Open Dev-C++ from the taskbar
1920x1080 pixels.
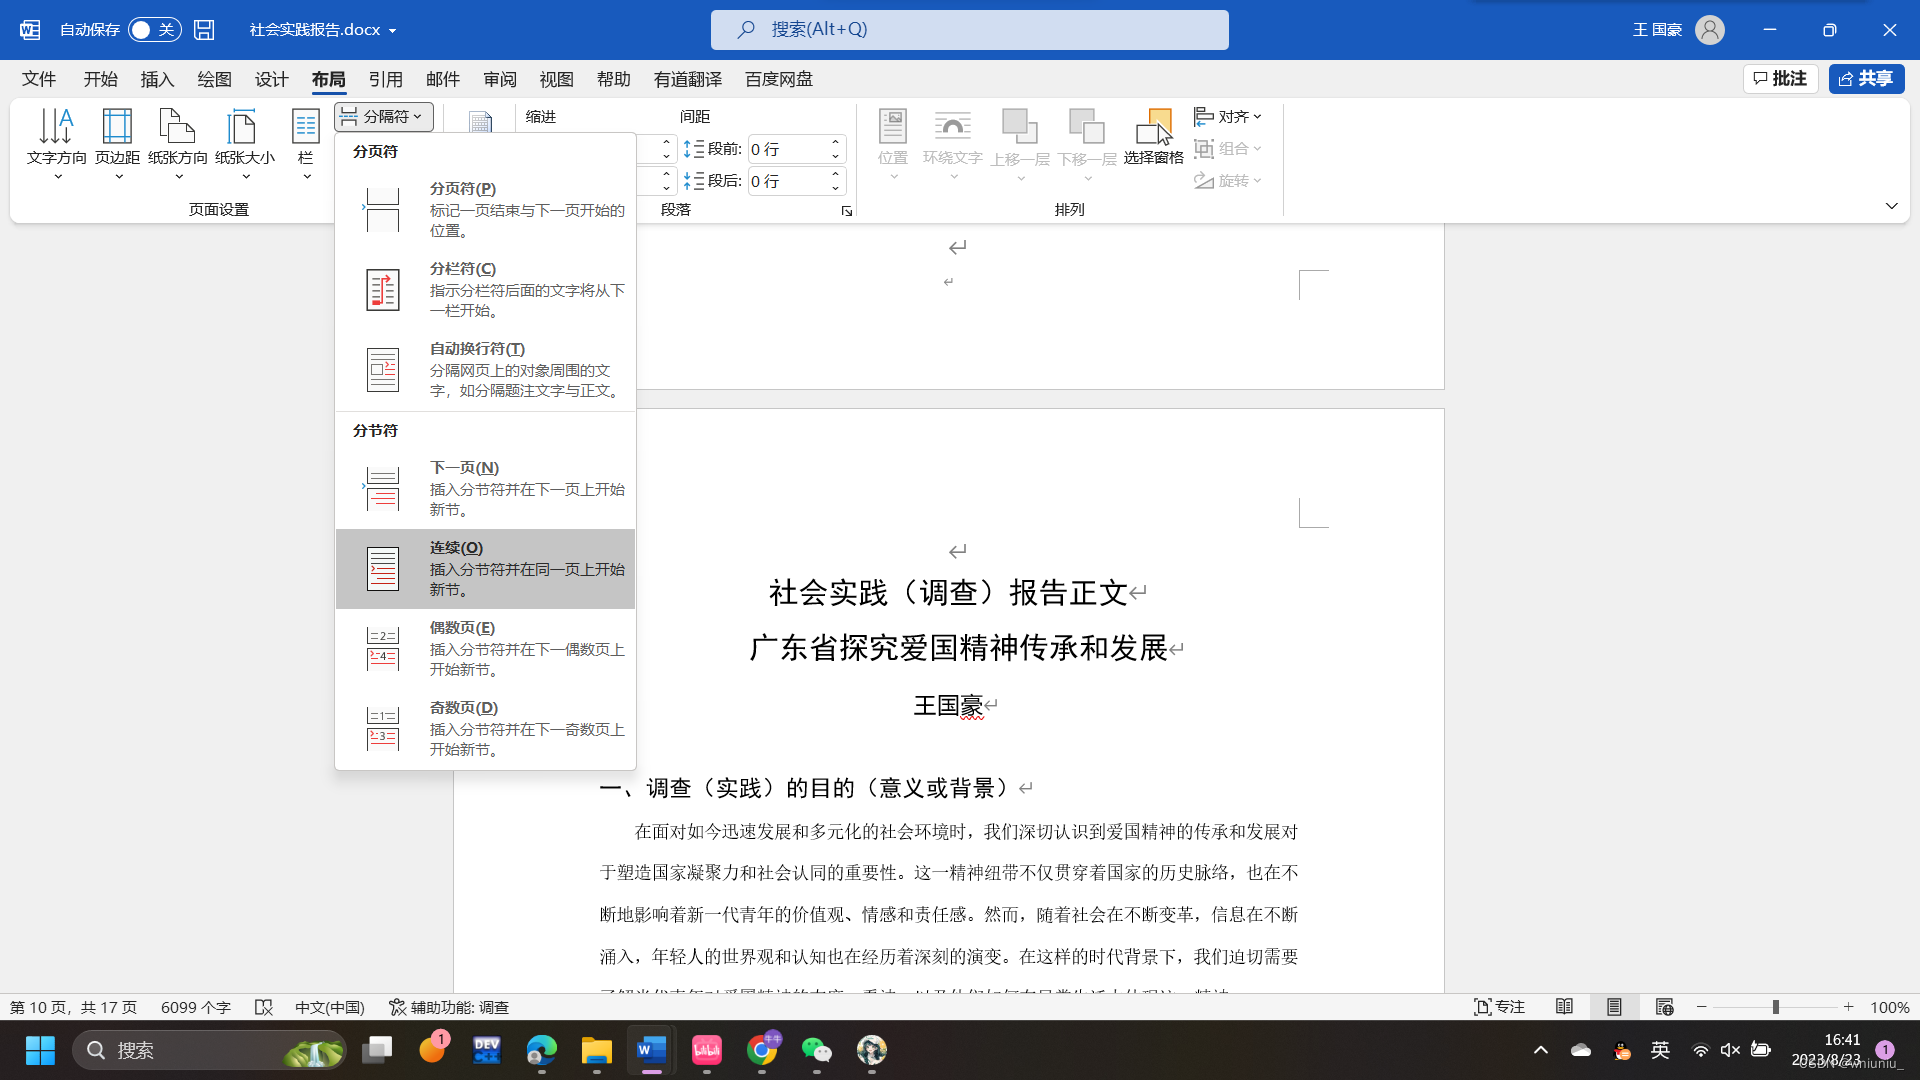click(487, 1050)
